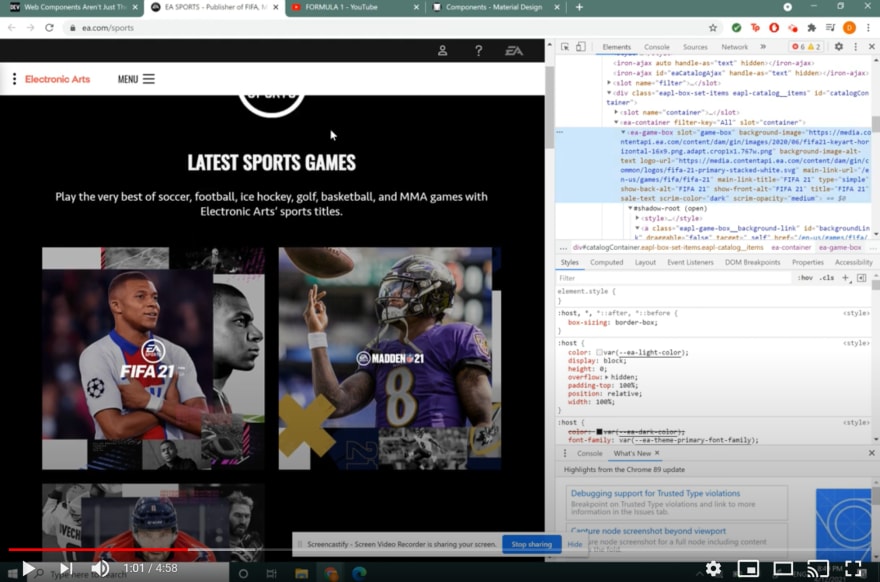Screen dimensions: 880x582
Task: Hide the Screencastify sharing notification
Action: (574, 544)
